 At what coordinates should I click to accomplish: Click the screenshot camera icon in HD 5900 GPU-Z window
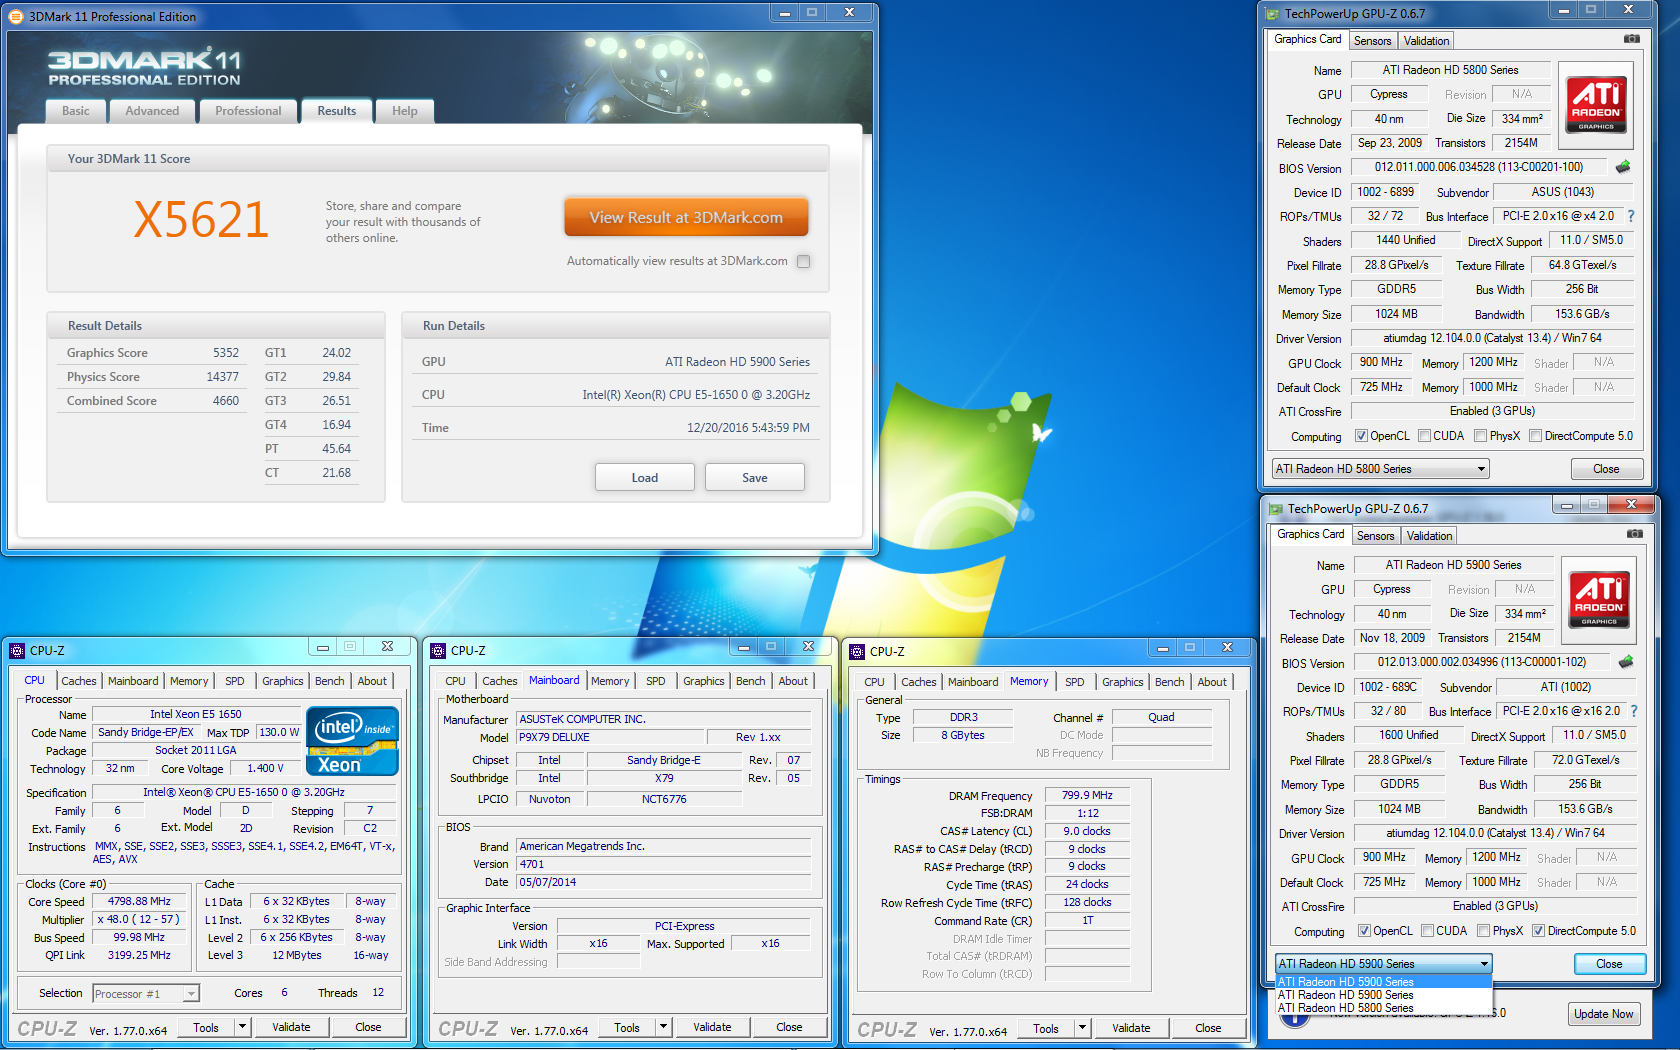point(1634,534)
